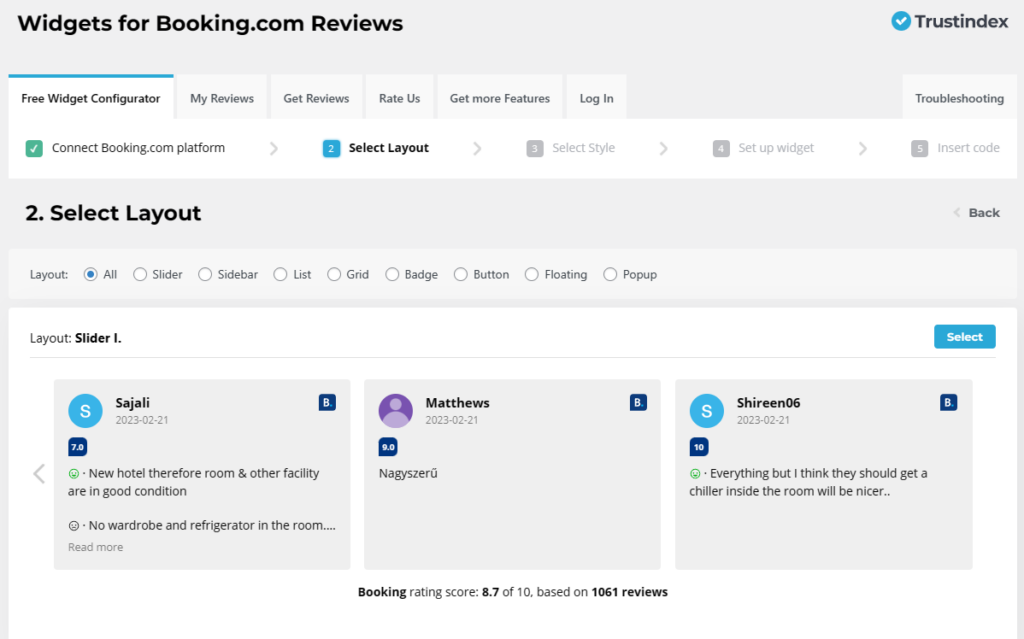Click the 7.0 rating badge on Sajali's review
Screen dimensions: 1024x639
(x=78, y=446)
